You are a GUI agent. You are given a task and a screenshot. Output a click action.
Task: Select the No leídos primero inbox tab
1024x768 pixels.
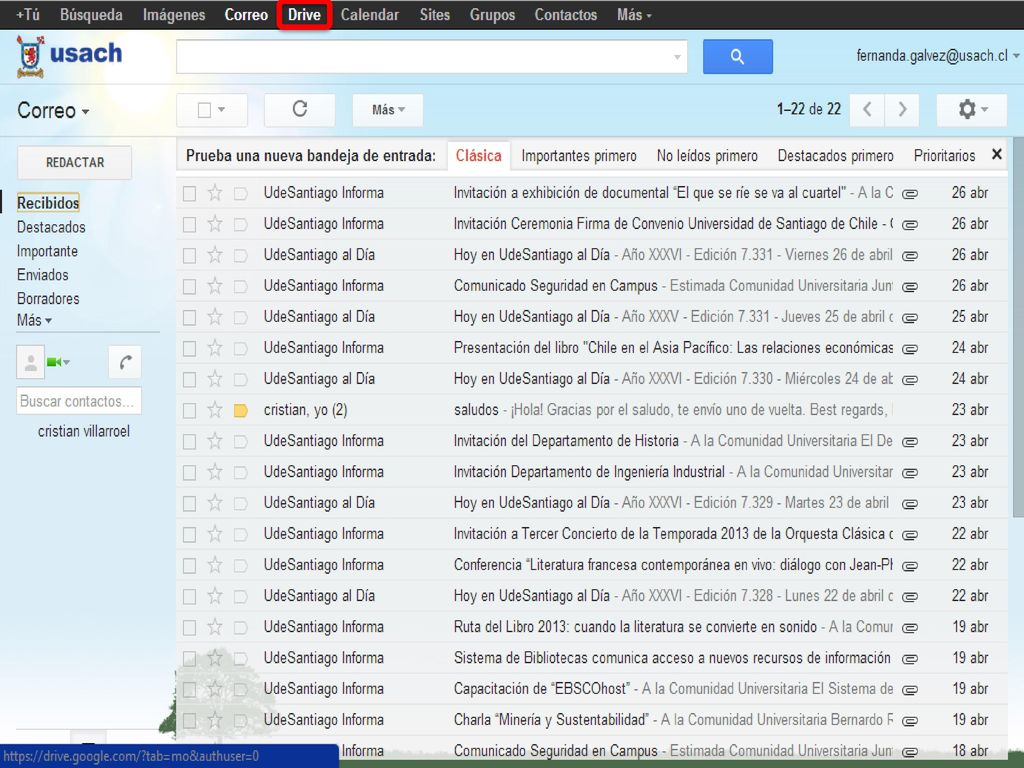click(707, 156)
